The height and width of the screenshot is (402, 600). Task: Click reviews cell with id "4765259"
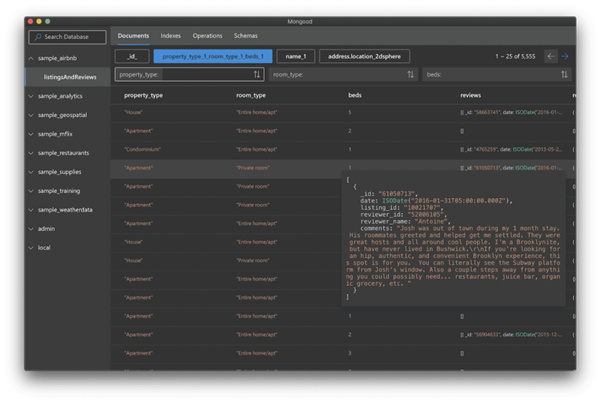pyautogui.click(x=511, y=150)
